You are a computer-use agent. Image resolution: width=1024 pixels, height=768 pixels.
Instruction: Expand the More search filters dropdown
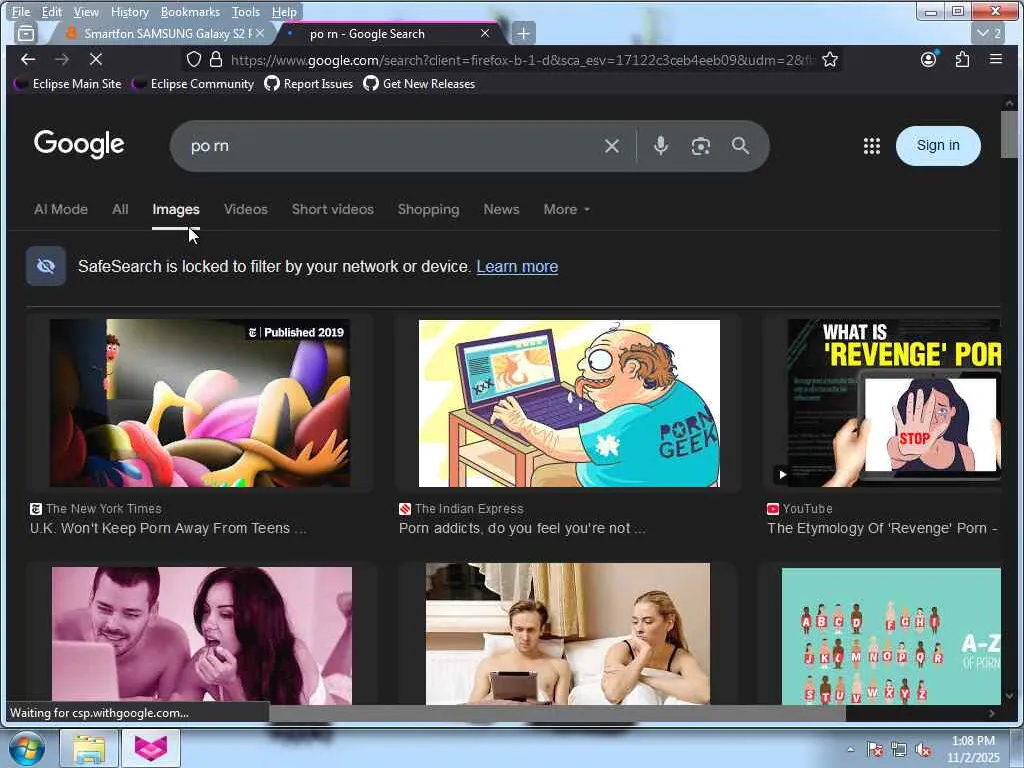click(x=566, y=210)
